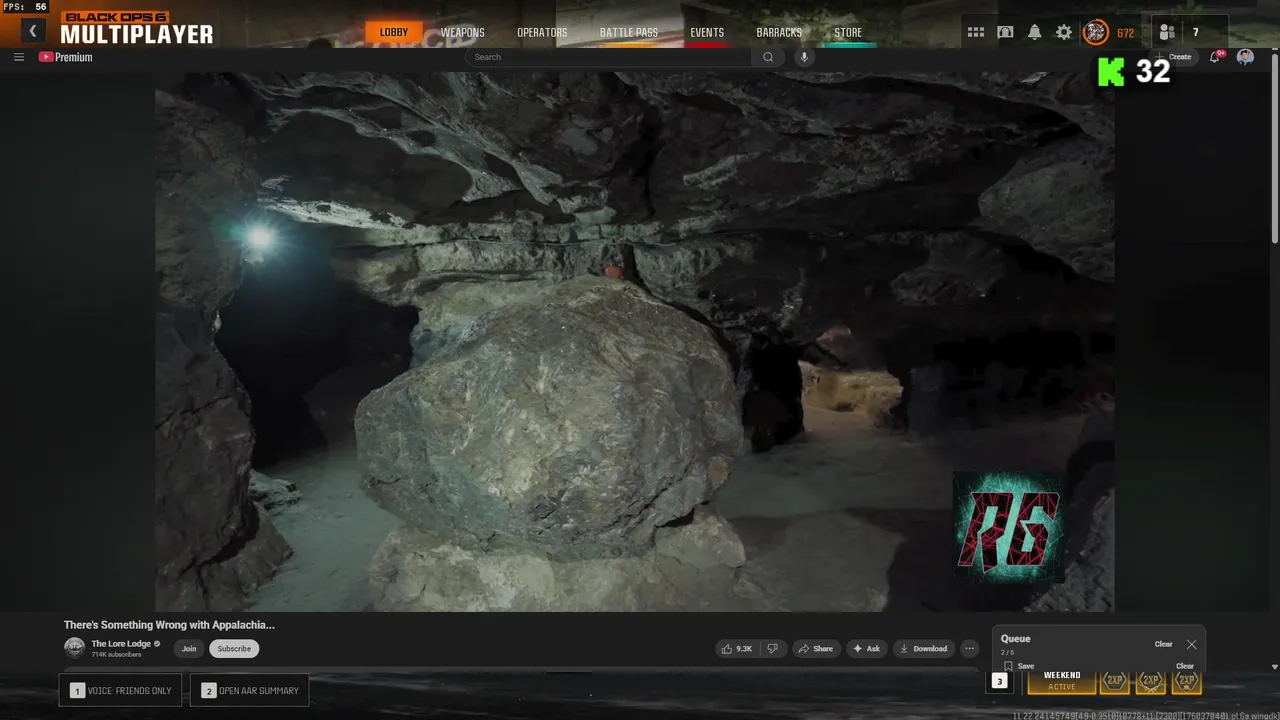
Task: Open game settings gear
Action: [1064, 32]
